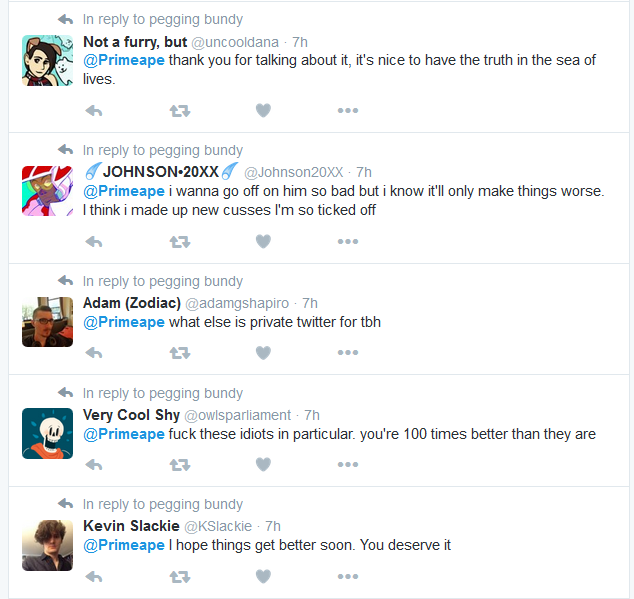The image size is (634, 599).
Task: Open more options on Kevin Slackie's tweet
Action: click(348, 576)
